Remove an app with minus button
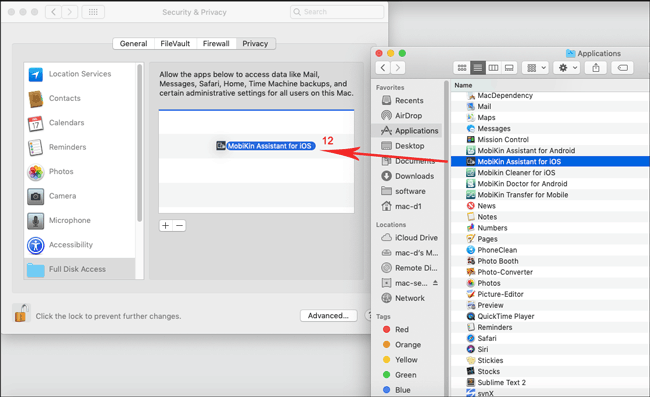The width and height of the screenshot is (650, 397). (x=179, y=225)
